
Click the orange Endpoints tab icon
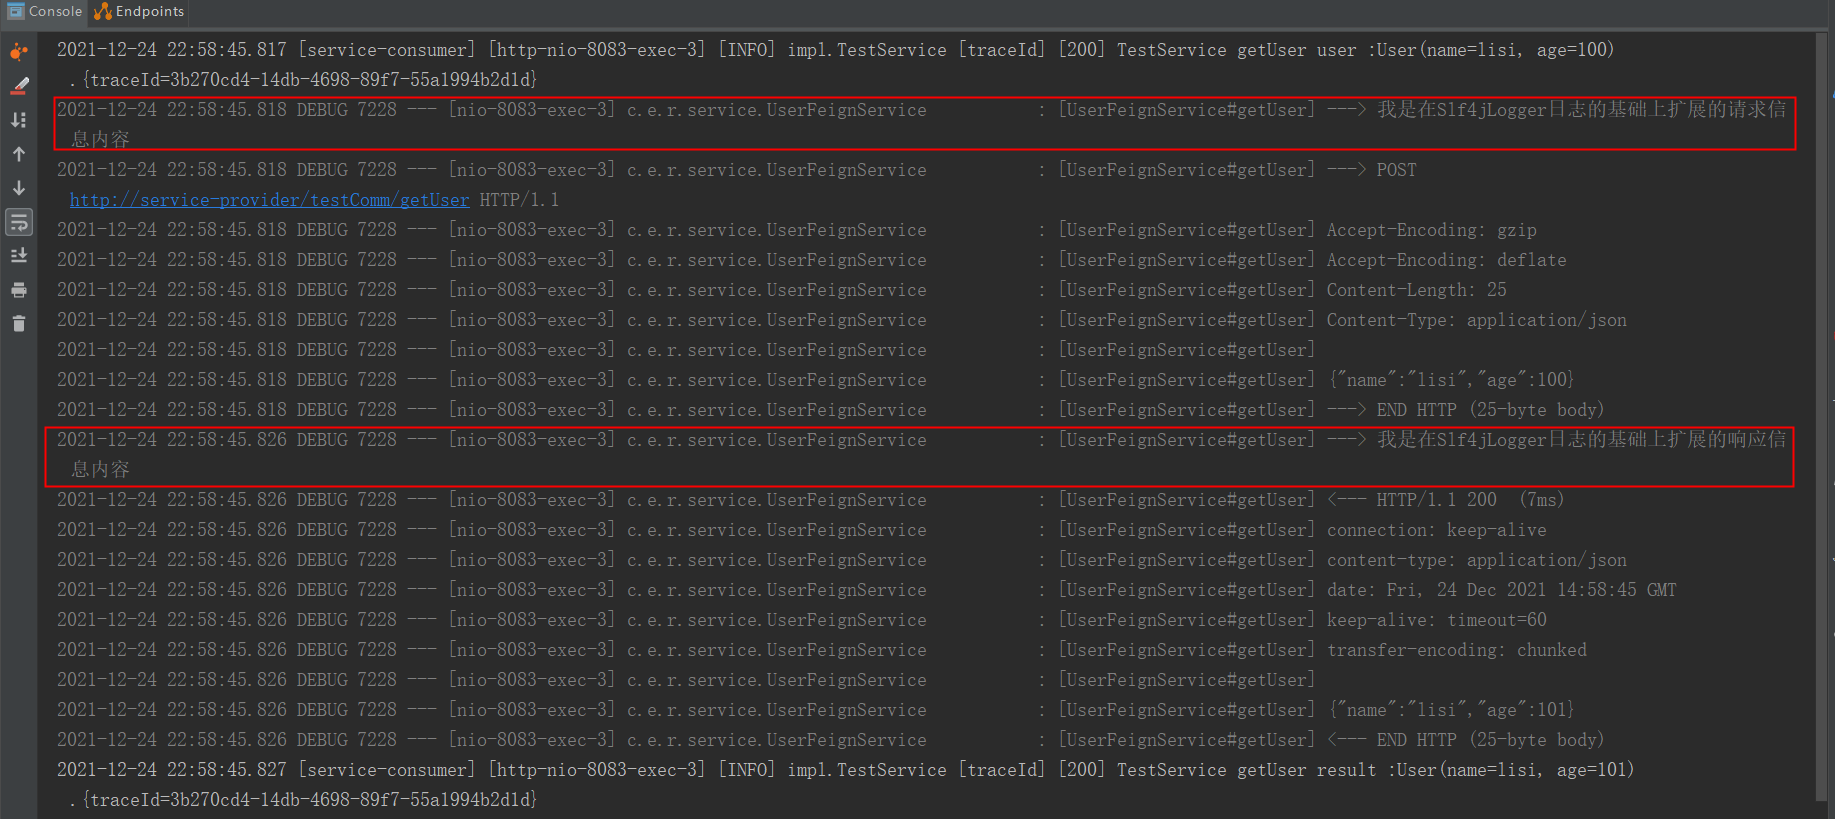point(101,12)
